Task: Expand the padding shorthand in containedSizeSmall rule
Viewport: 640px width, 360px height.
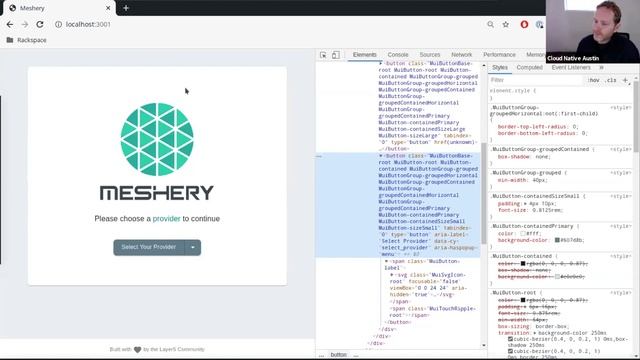Action: coord(525,204)
